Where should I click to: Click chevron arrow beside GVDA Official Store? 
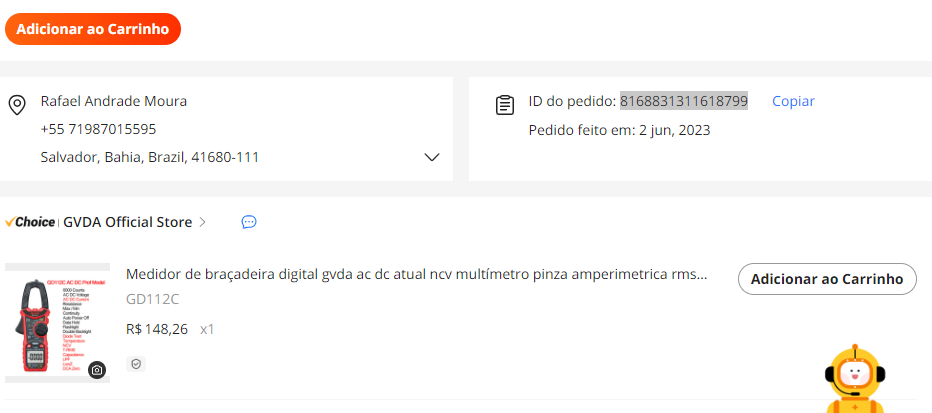(x=203, y=222)
